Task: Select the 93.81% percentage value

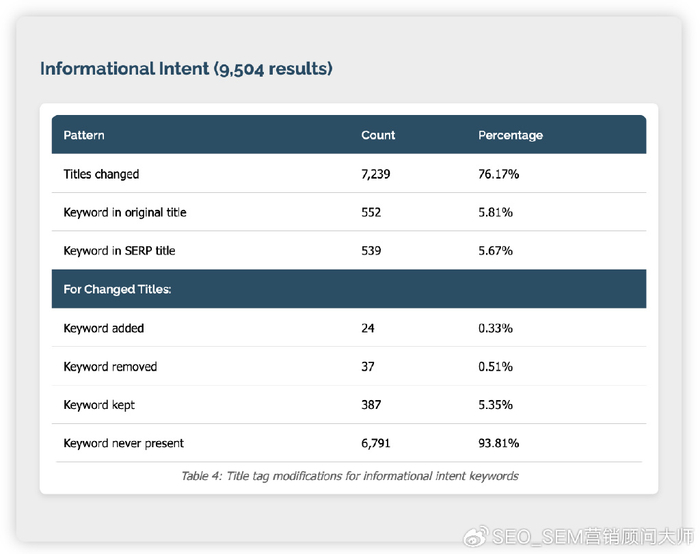Action: (x=498, y=443)
